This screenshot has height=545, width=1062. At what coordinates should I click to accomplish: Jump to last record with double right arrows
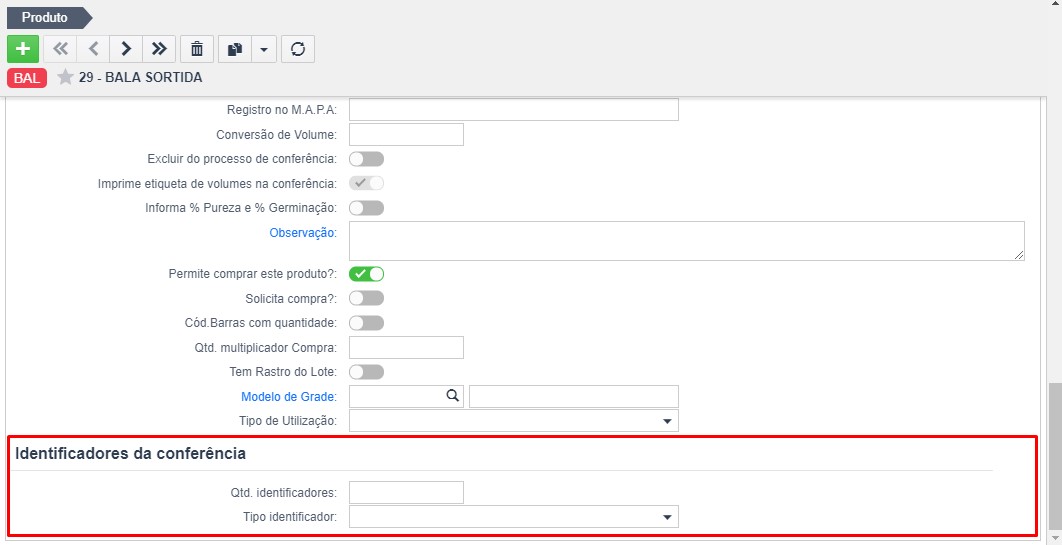point(159,49)
